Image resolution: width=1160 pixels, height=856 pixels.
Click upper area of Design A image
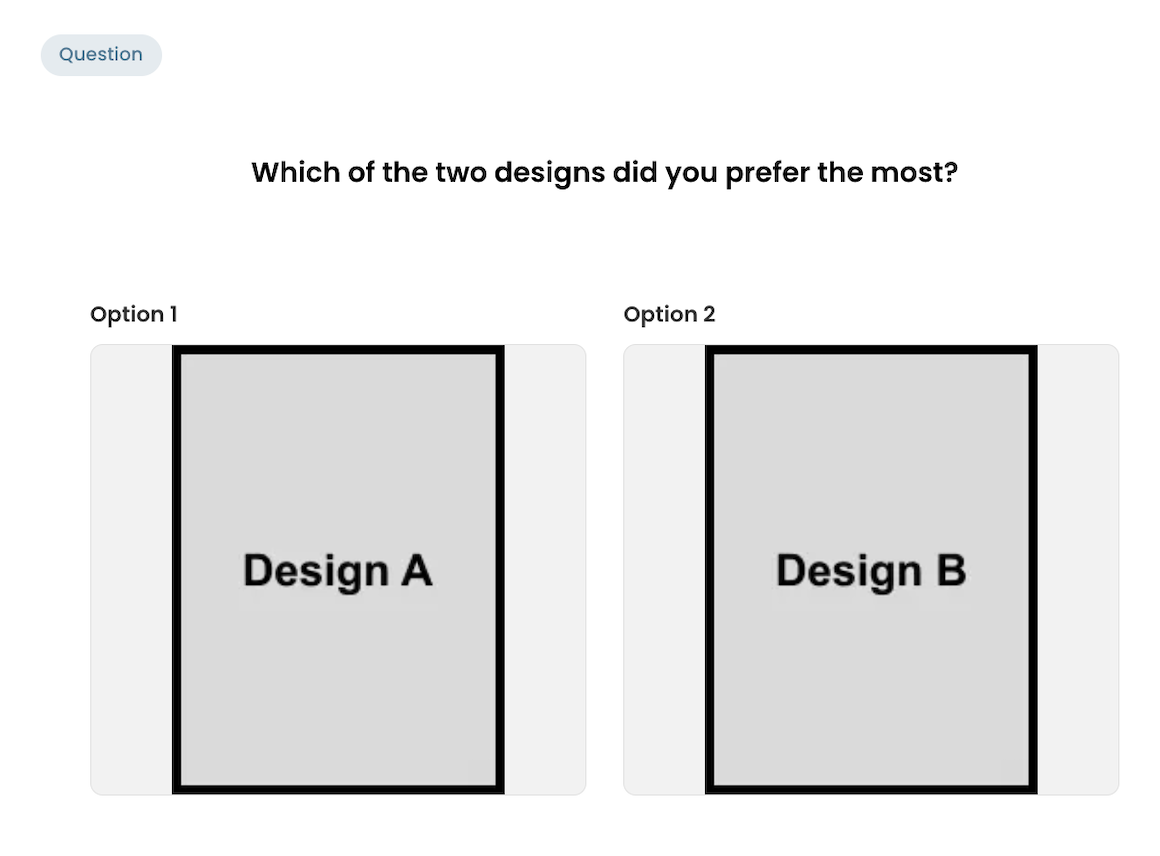(x=338, y=444)
